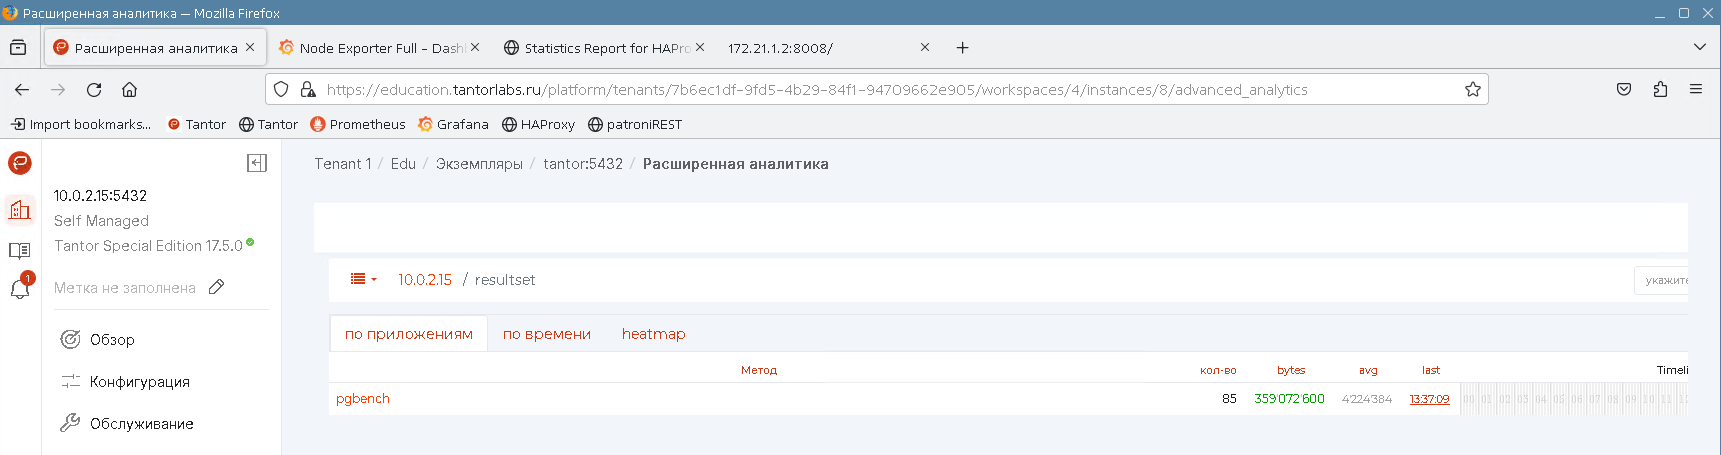The height and width of the screenshot is (455, 1721).
Task: Switch to the heatmap tab
Action: (x=653, y=334)
